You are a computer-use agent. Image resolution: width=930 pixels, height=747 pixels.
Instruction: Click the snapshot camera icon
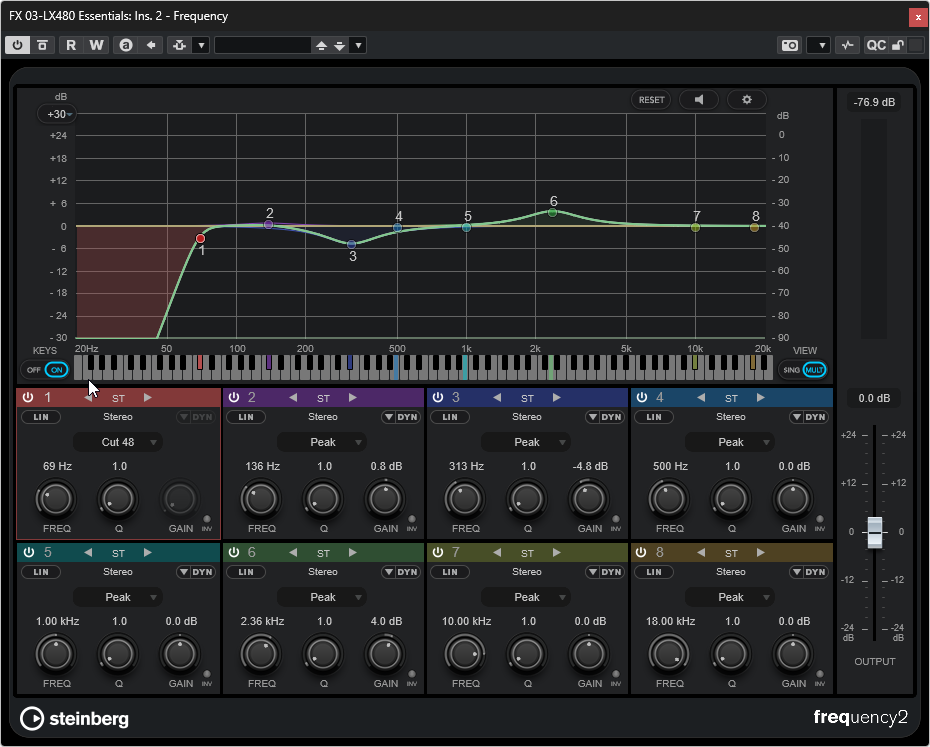click(x=789, y=45)
